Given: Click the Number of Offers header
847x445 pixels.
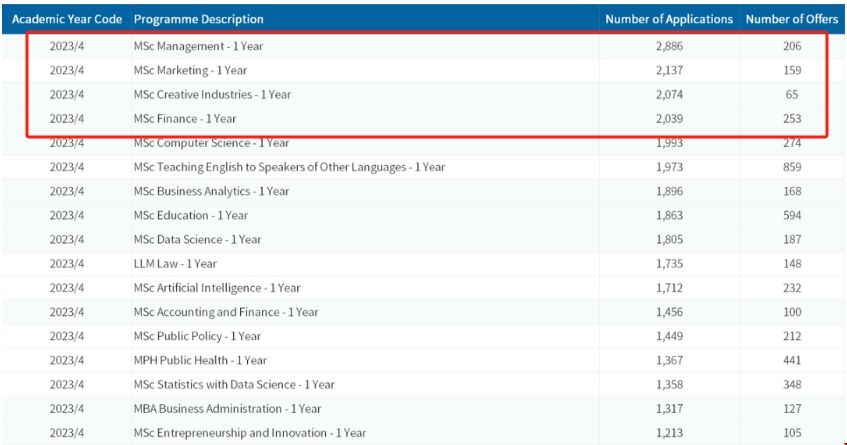Looking at the screenshot, I should point(792,19).
